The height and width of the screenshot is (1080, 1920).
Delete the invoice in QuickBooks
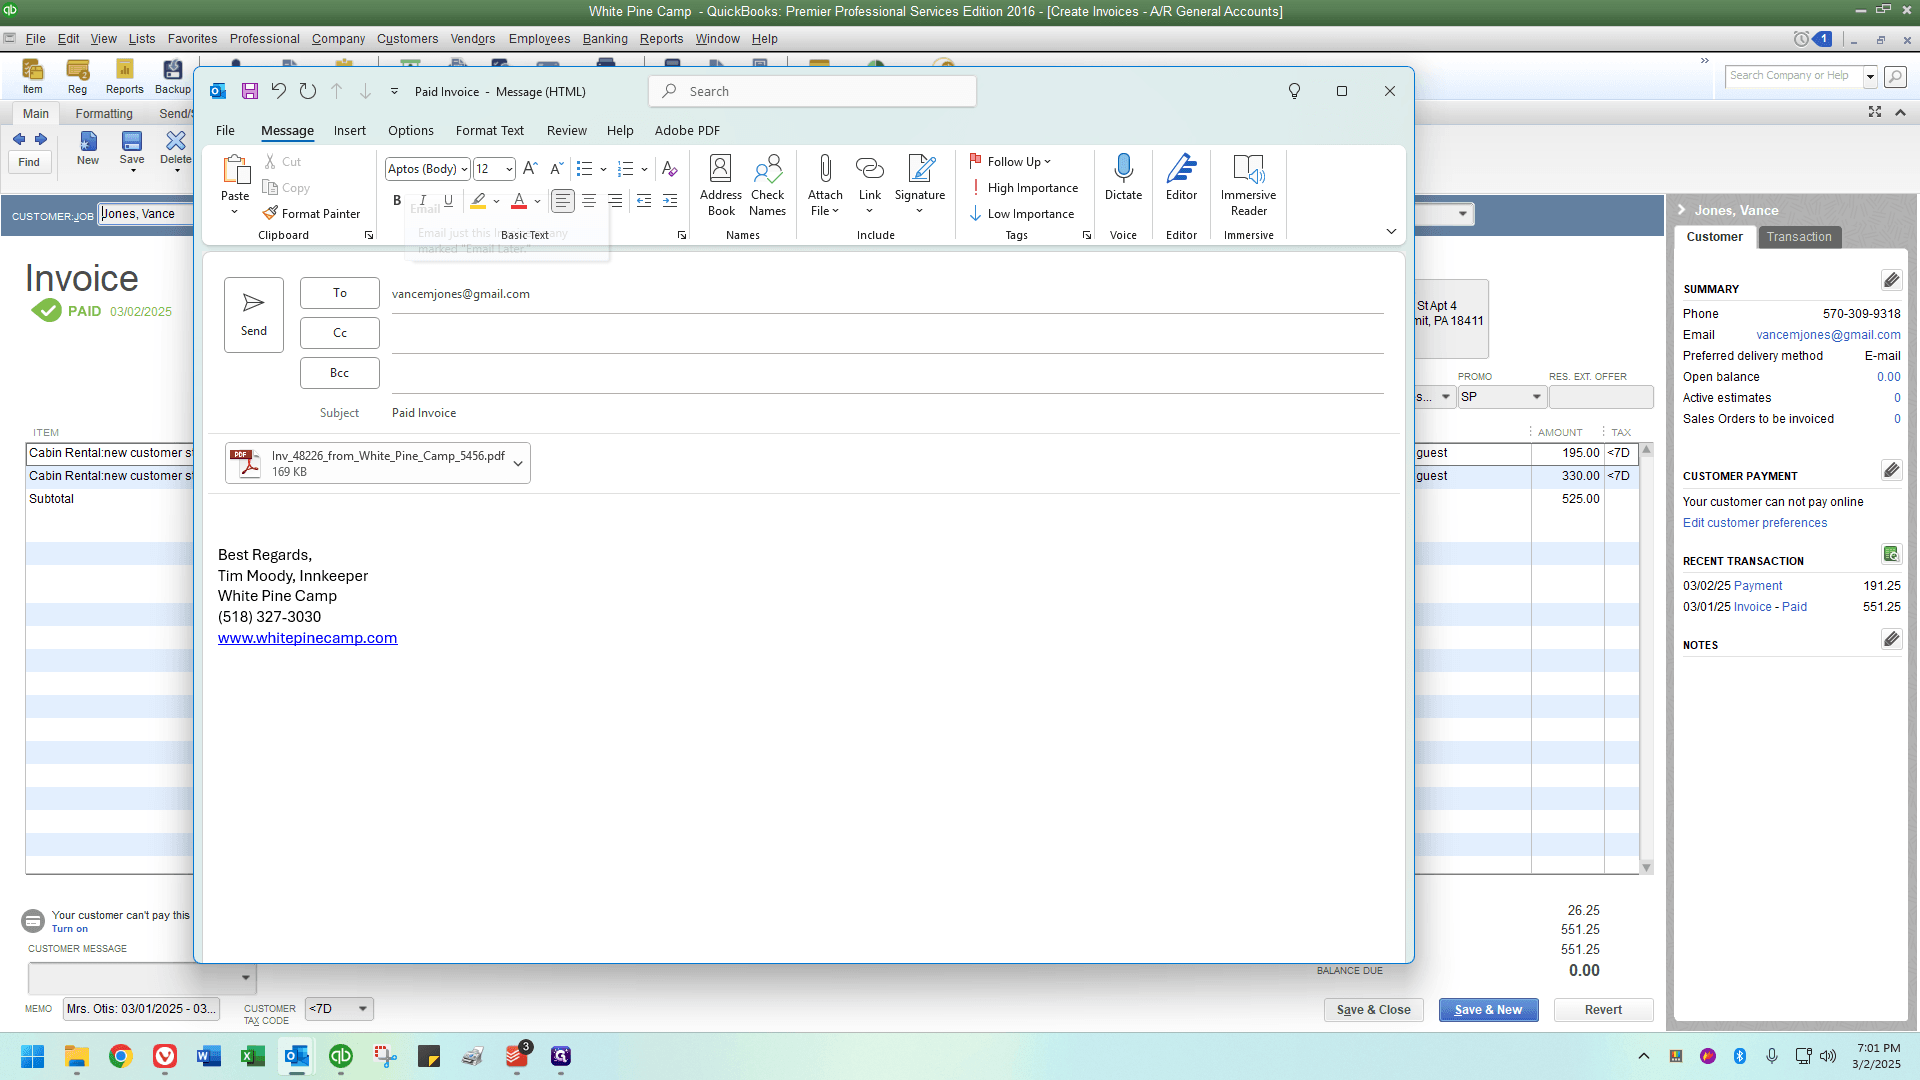176,150
